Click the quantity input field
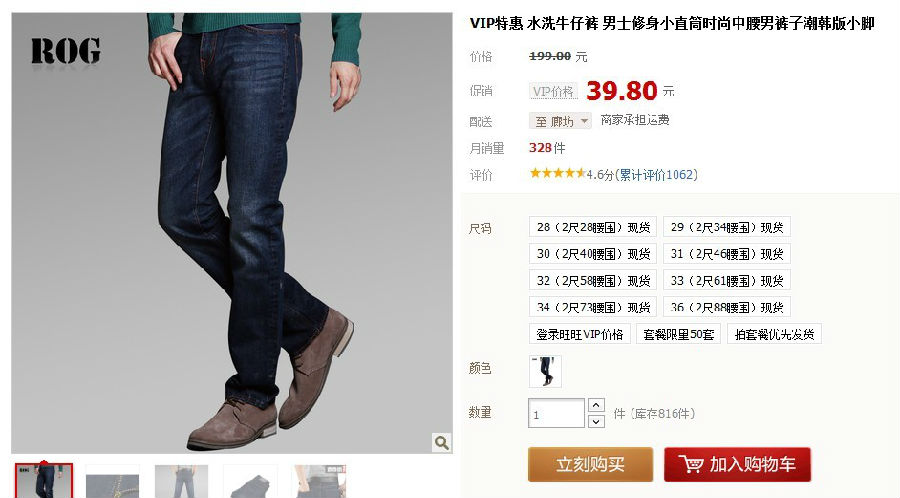Screen dimensions: 900x498 point(556,413)
